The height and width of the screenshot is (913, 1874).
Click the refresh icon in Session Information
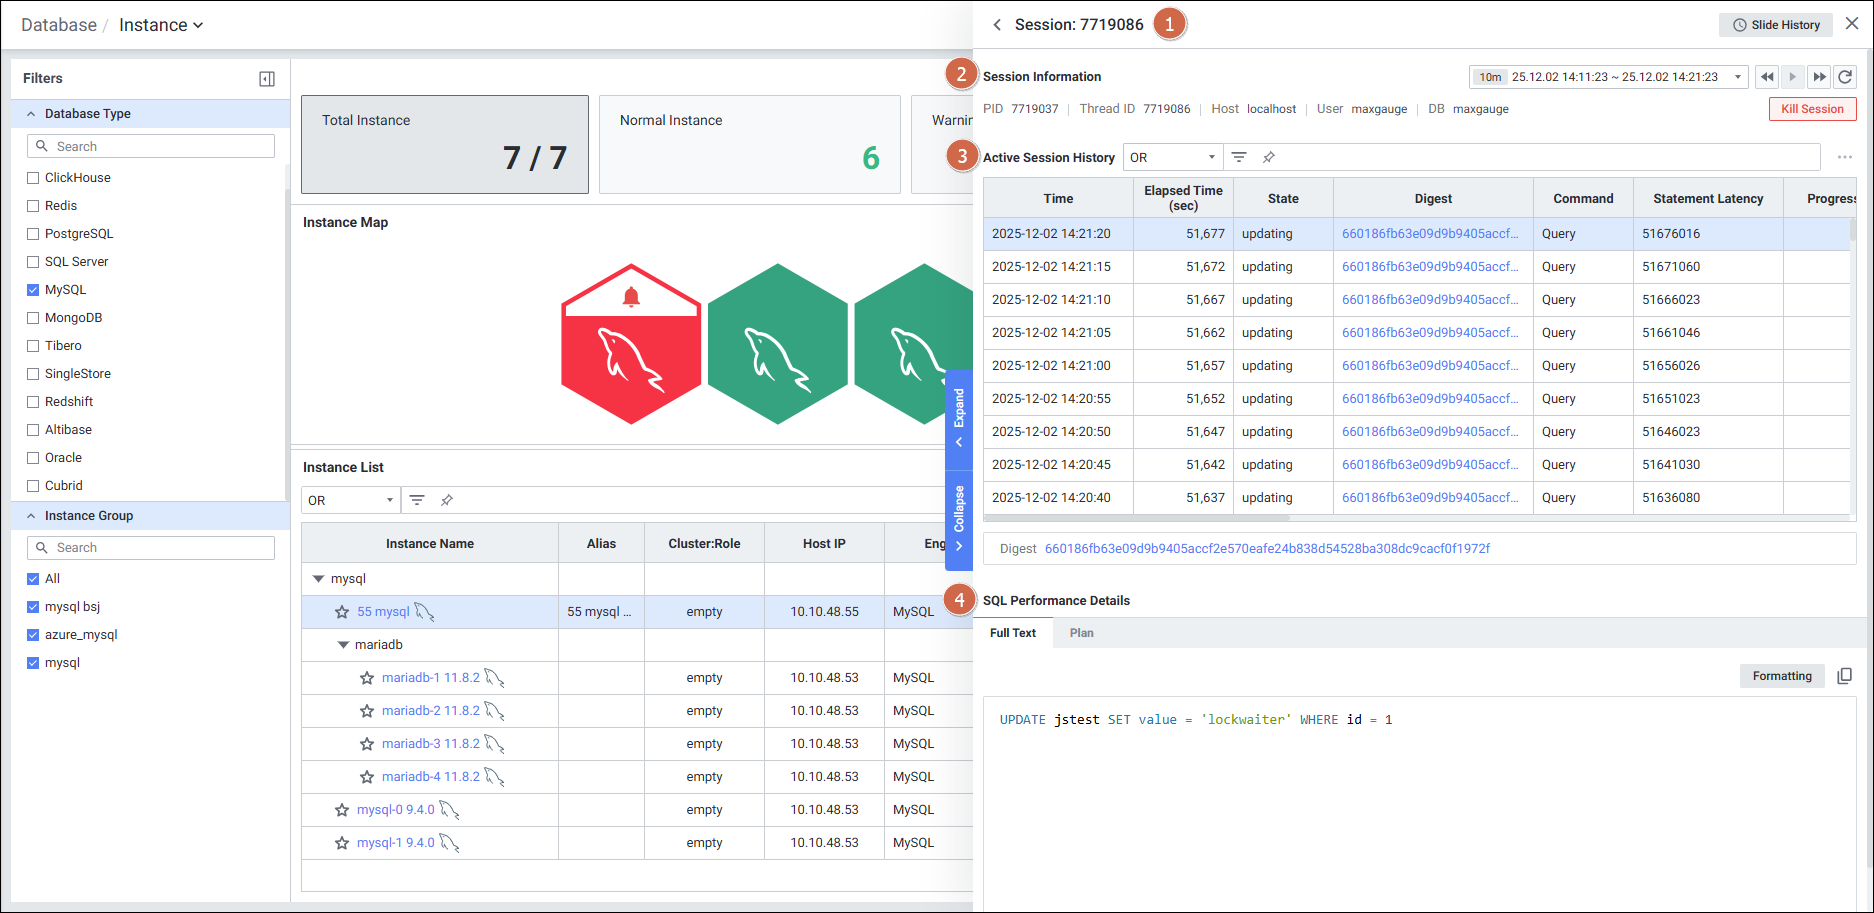point(1845,77)
